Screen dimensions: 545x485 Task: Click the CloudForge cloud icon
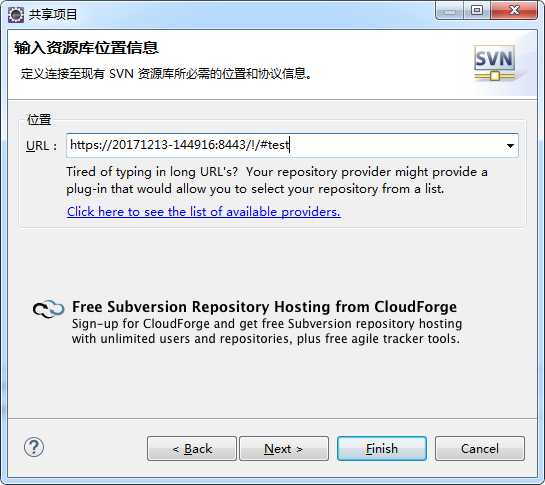point(48,309)
